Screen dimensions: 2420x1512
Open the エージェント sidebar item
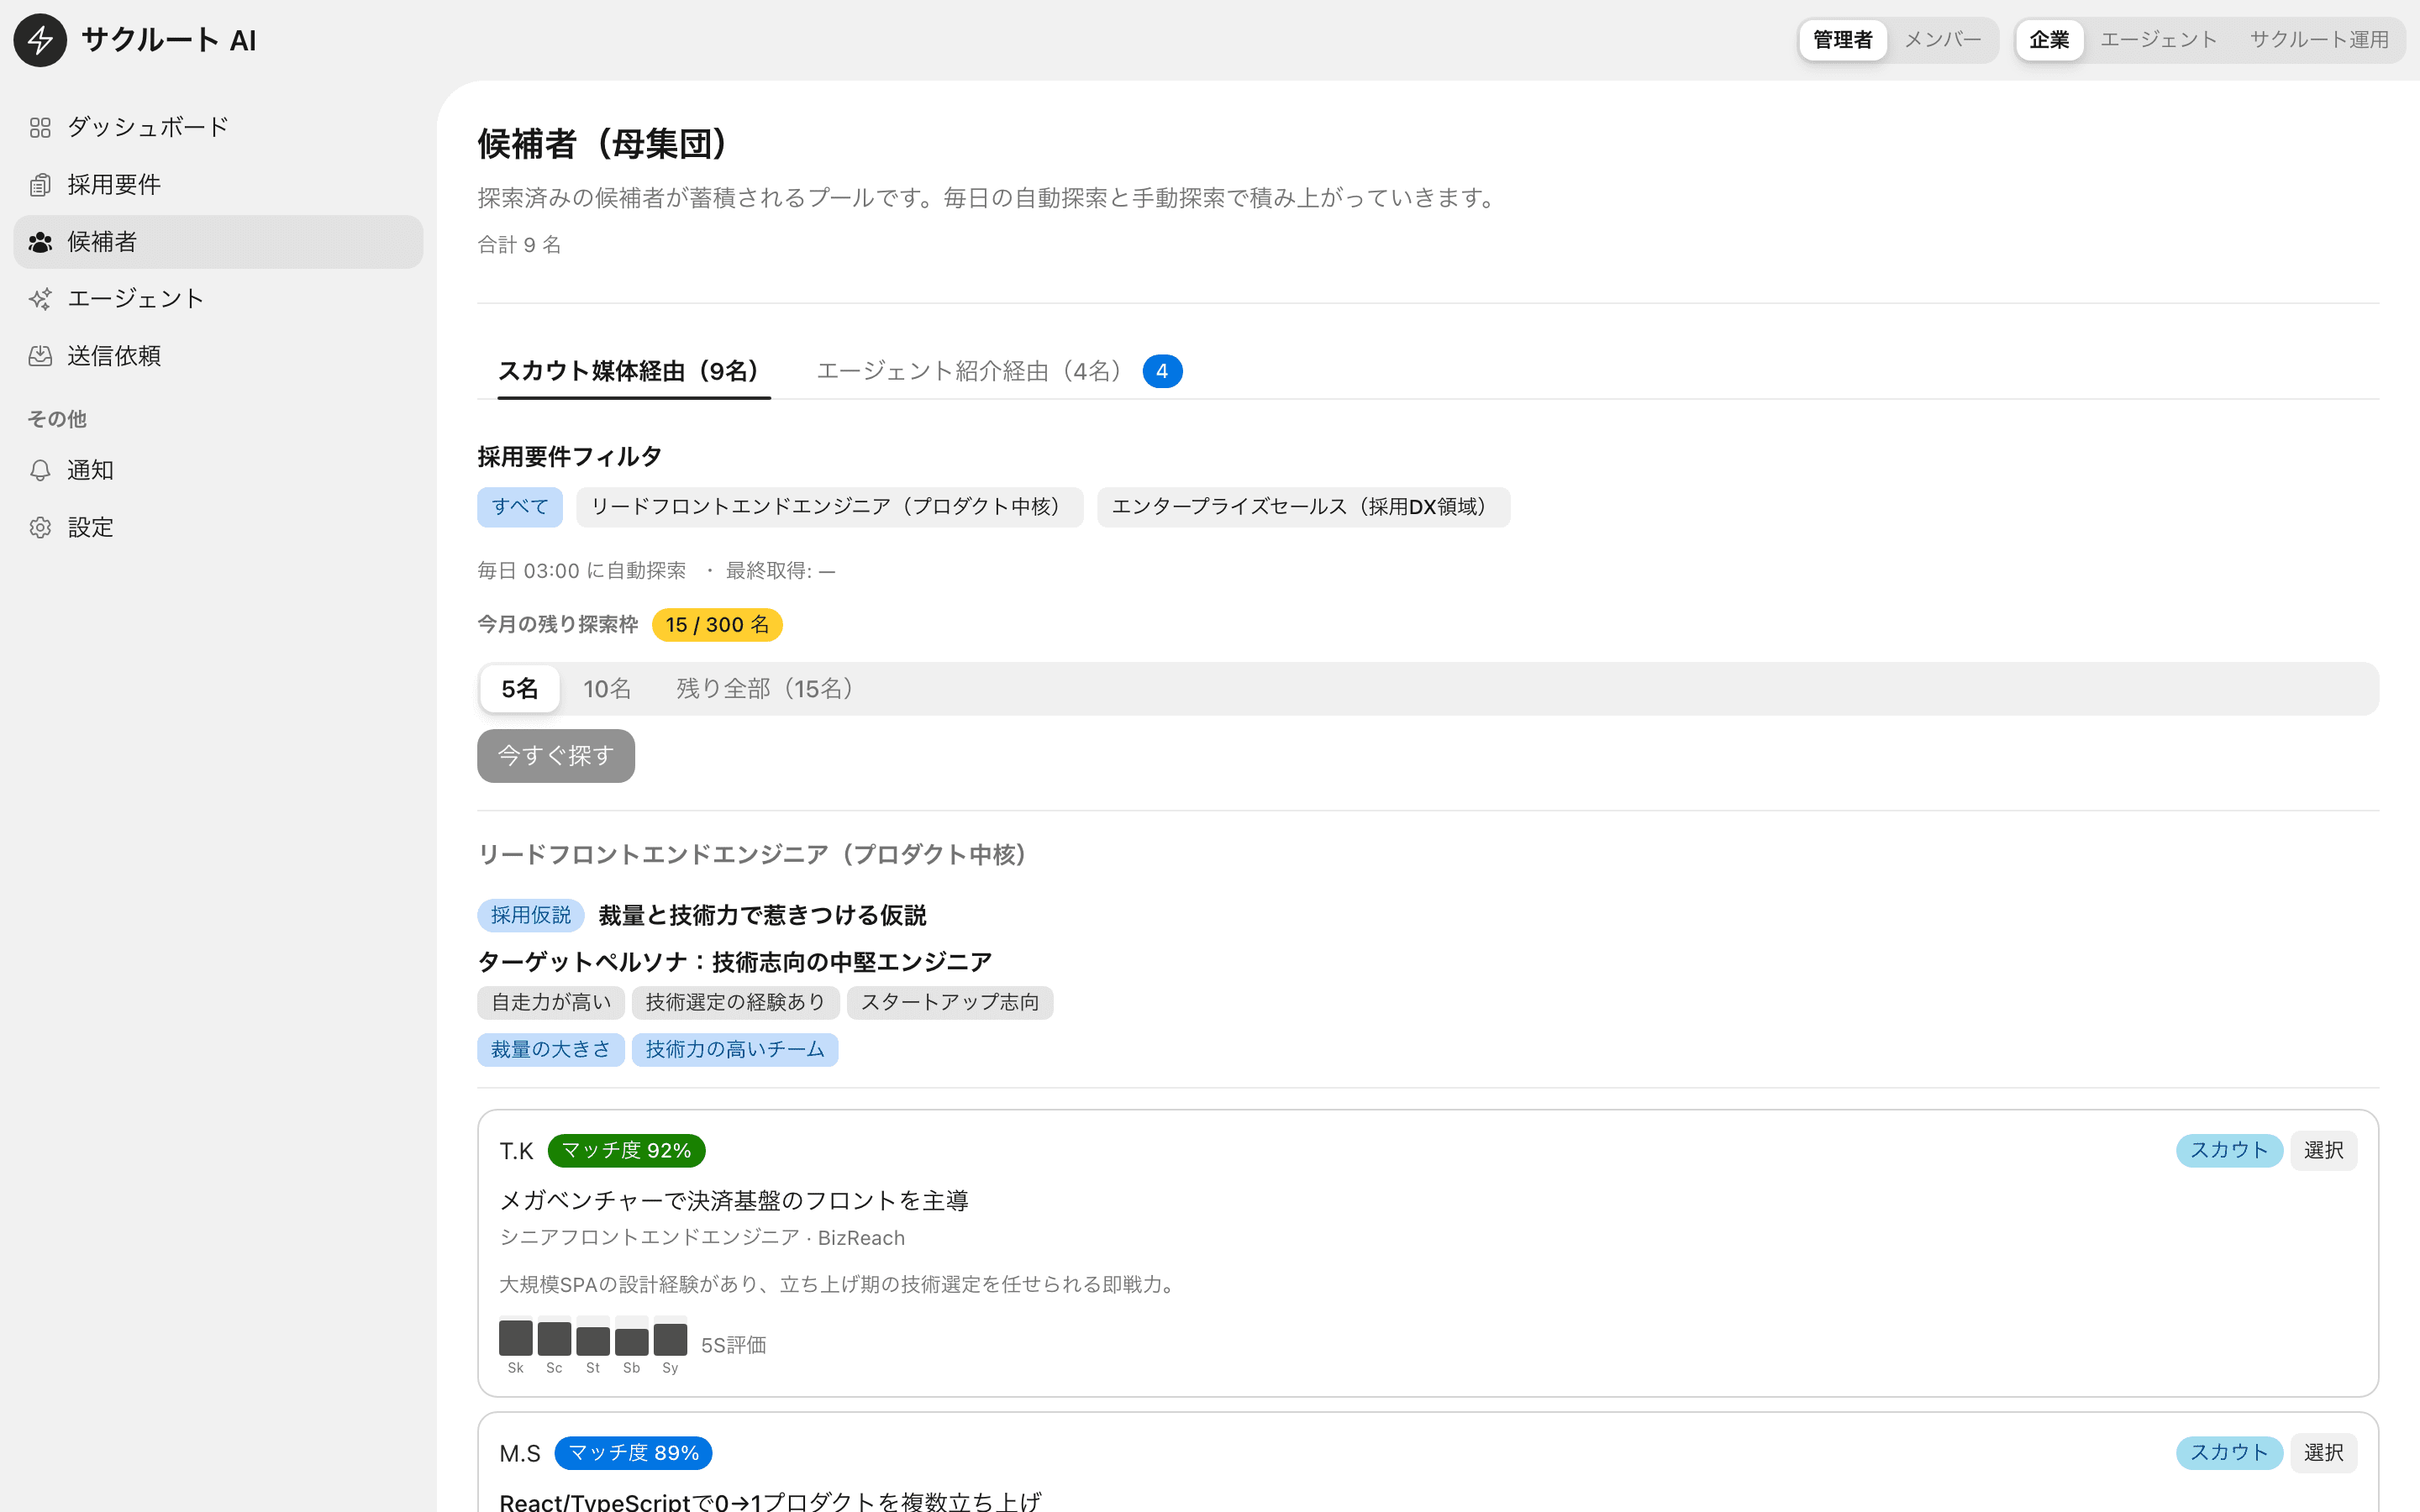tap(218, 299)
